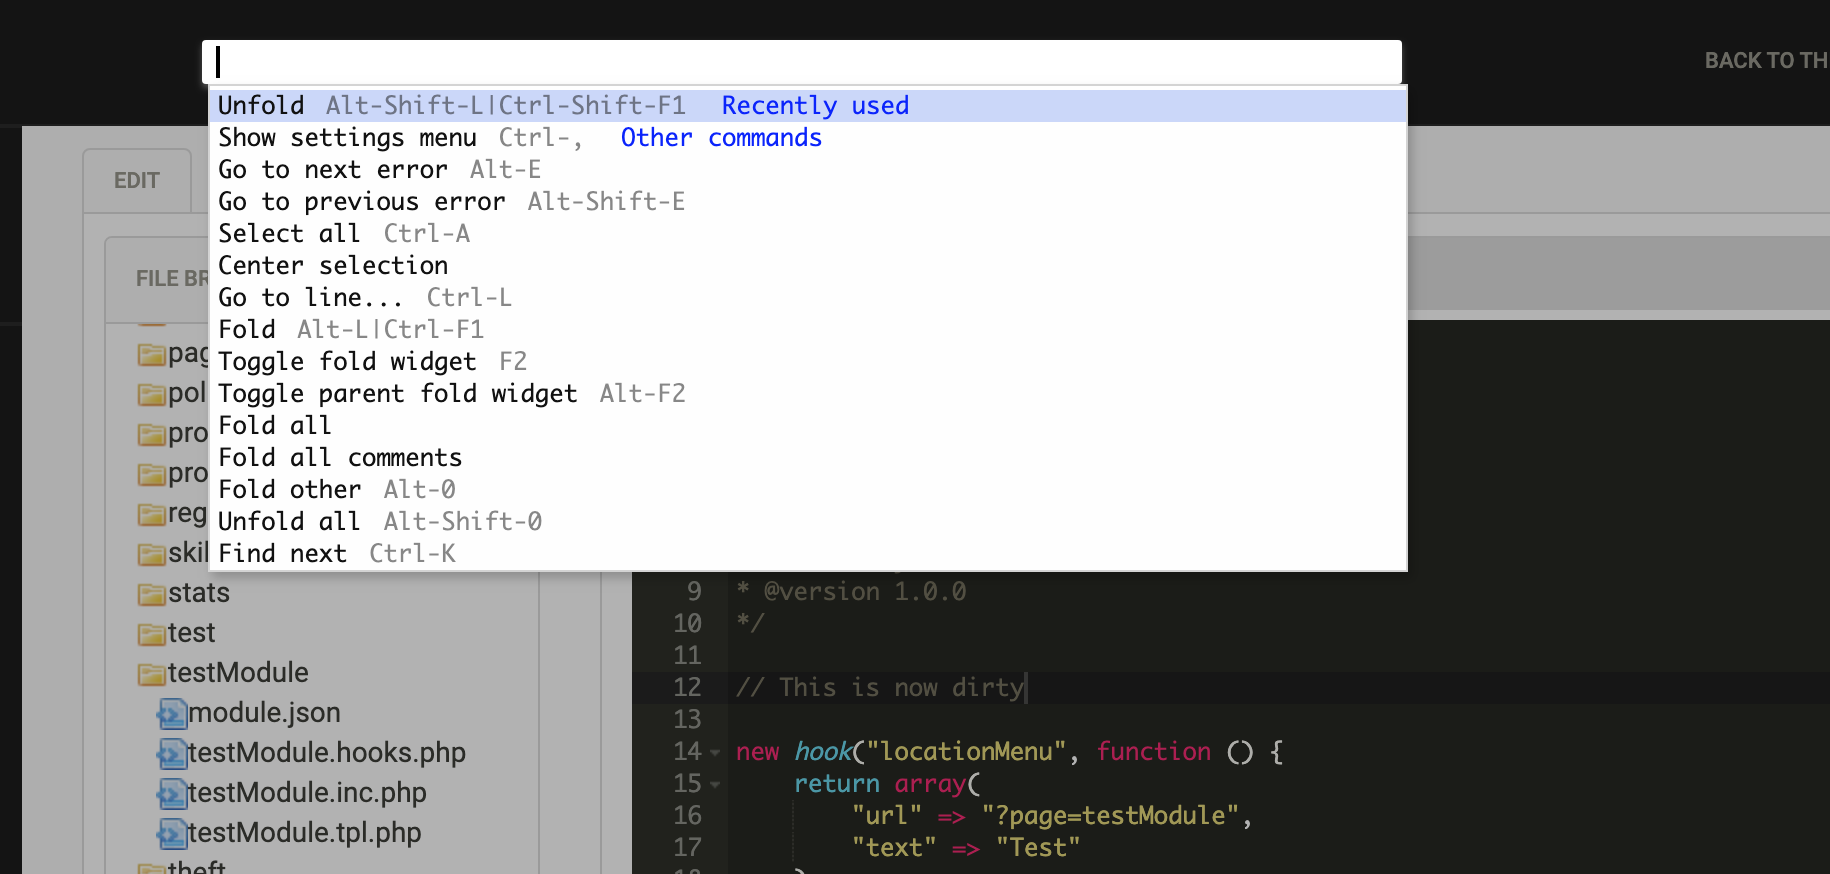Image resolution: width=1830 pixels, height=874 pixels.
Task: Focus the command palette search field
Action: (800, 62)
